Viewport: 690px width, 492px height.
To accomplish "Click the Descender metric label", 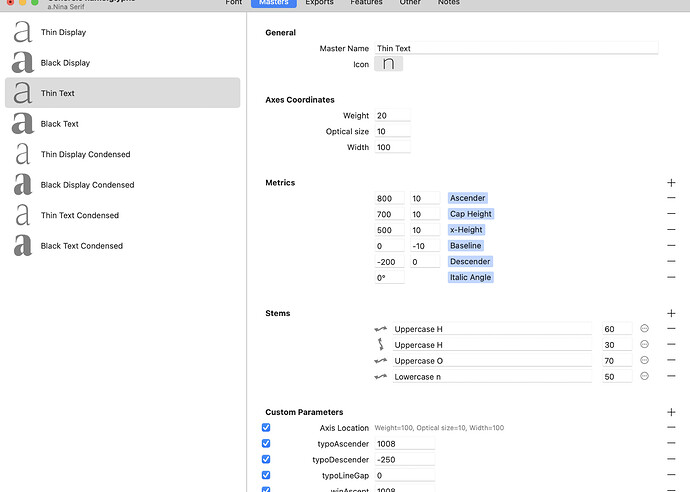I will [x=470, y=261].
